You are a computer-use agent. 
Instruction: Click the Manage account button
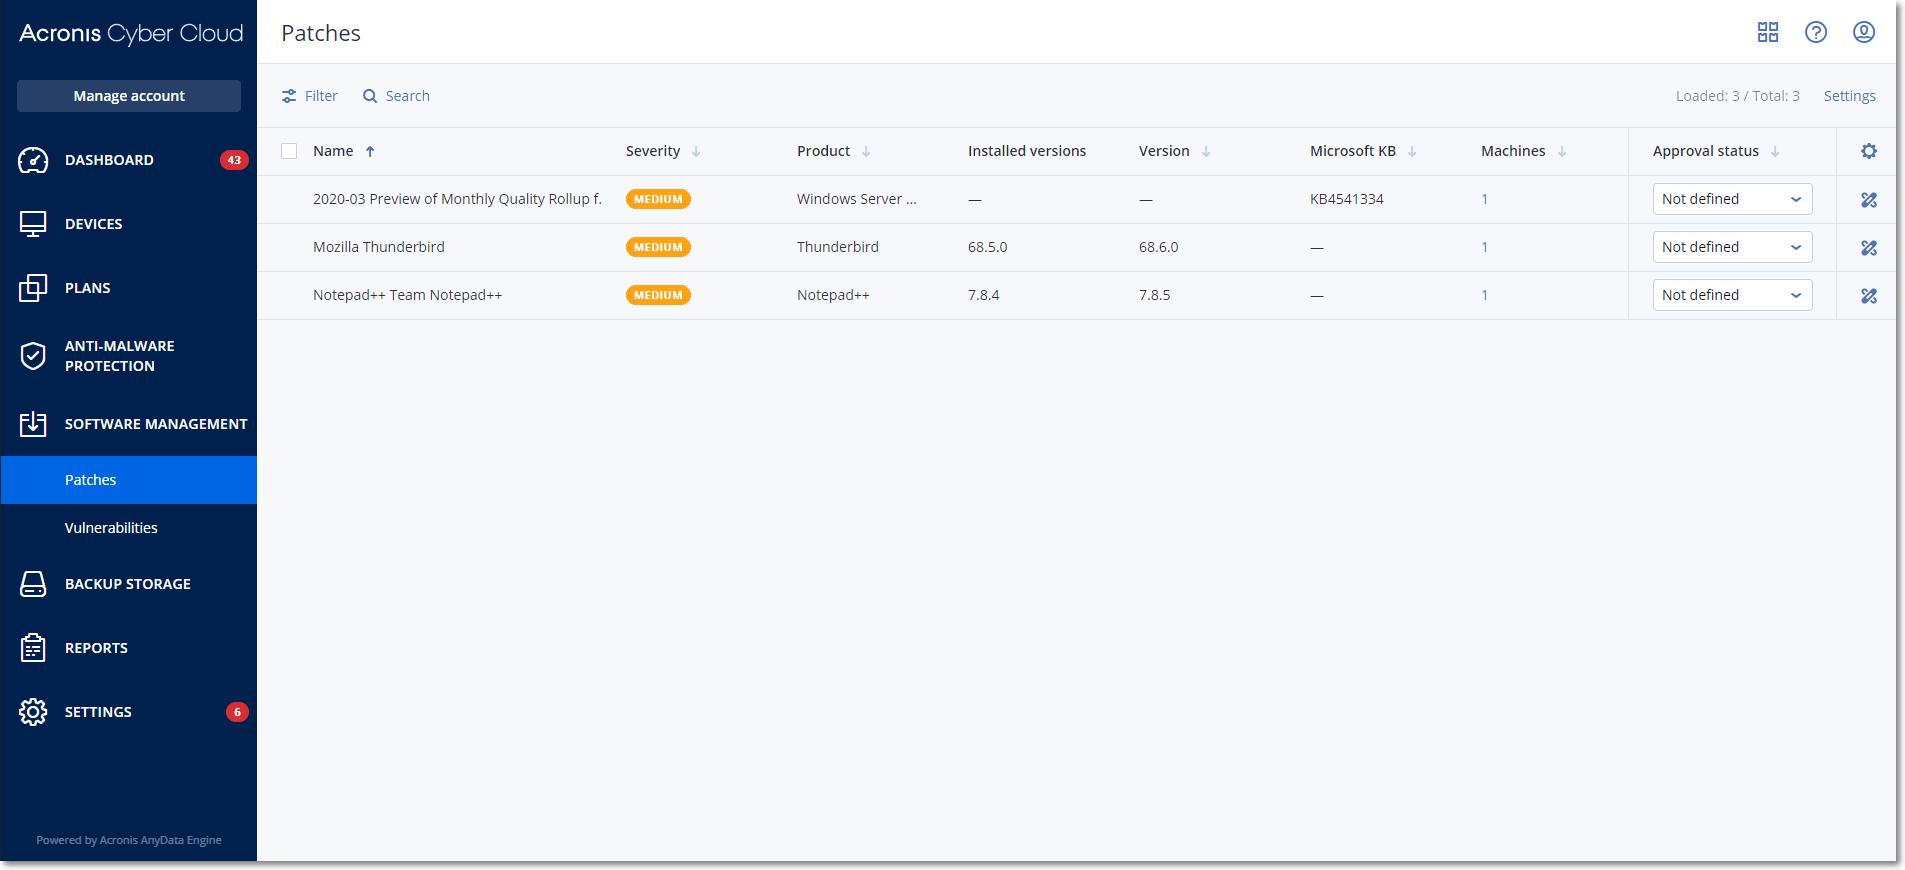pos(129,96)
